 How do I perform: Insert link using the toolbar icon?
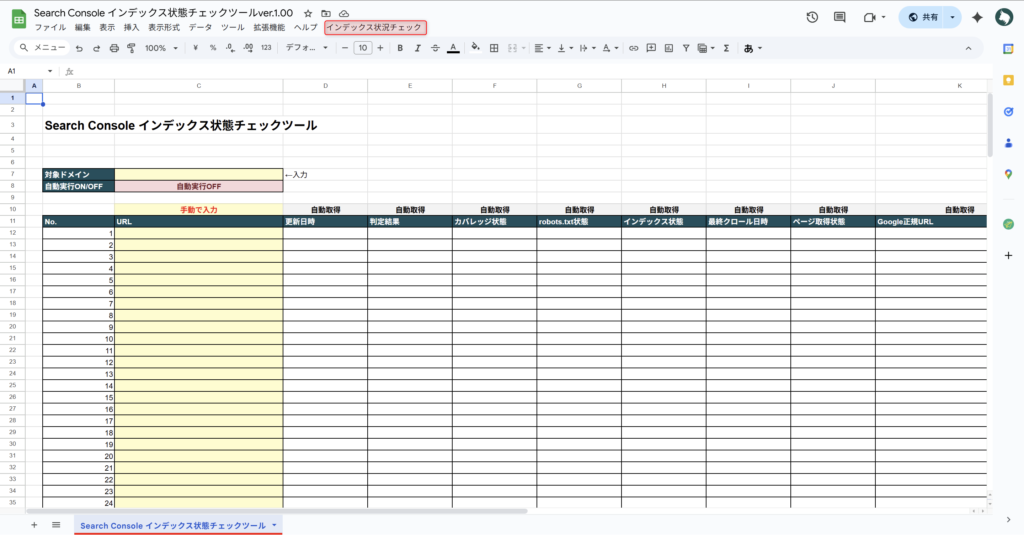[633, 48]
